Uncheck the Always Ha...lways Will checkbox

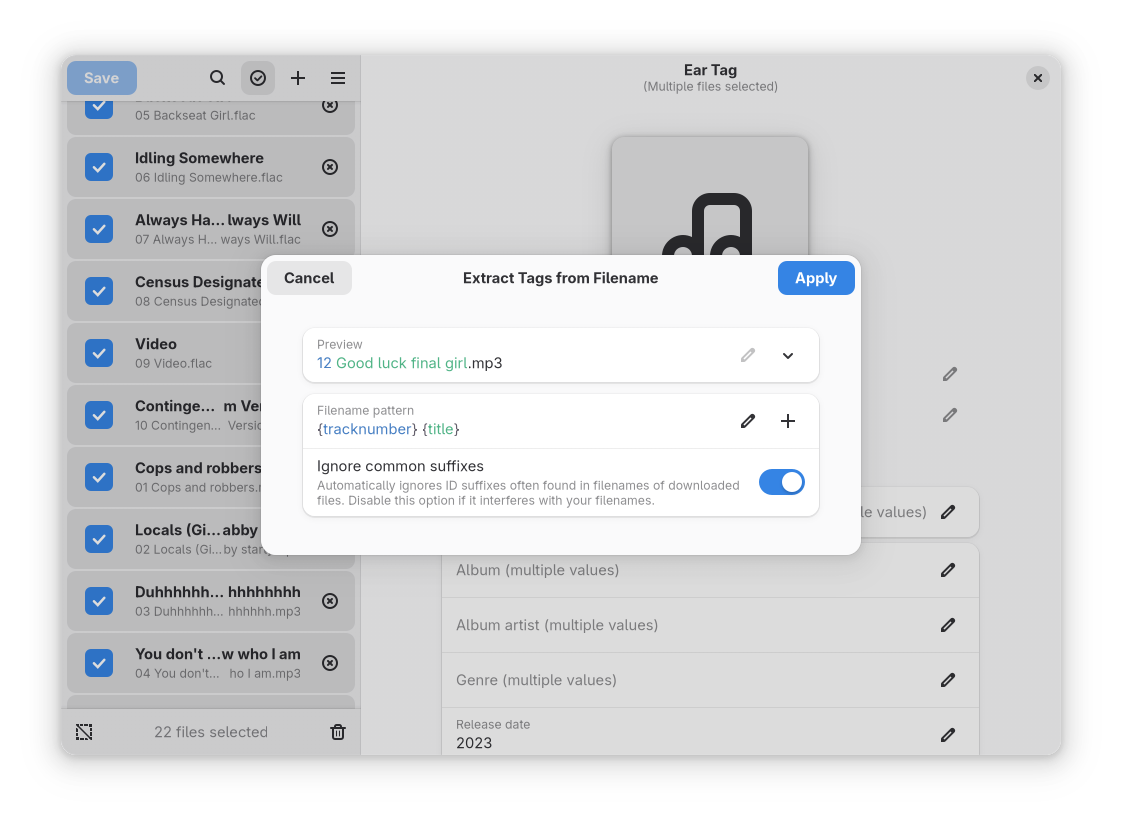(x=99, y=229)
